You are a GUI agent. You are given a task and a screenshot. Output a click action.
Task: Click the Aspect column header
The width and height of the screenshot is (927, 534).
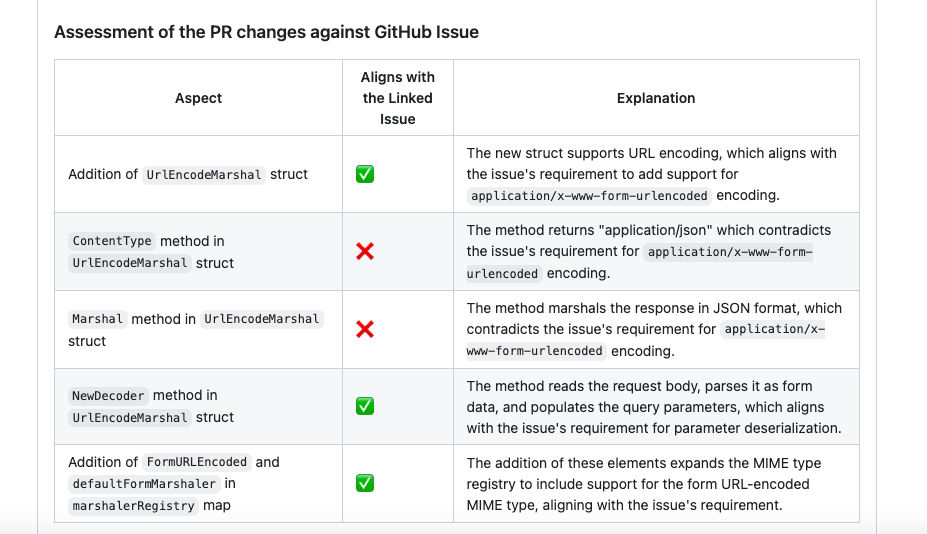click(x=198, y=98)
